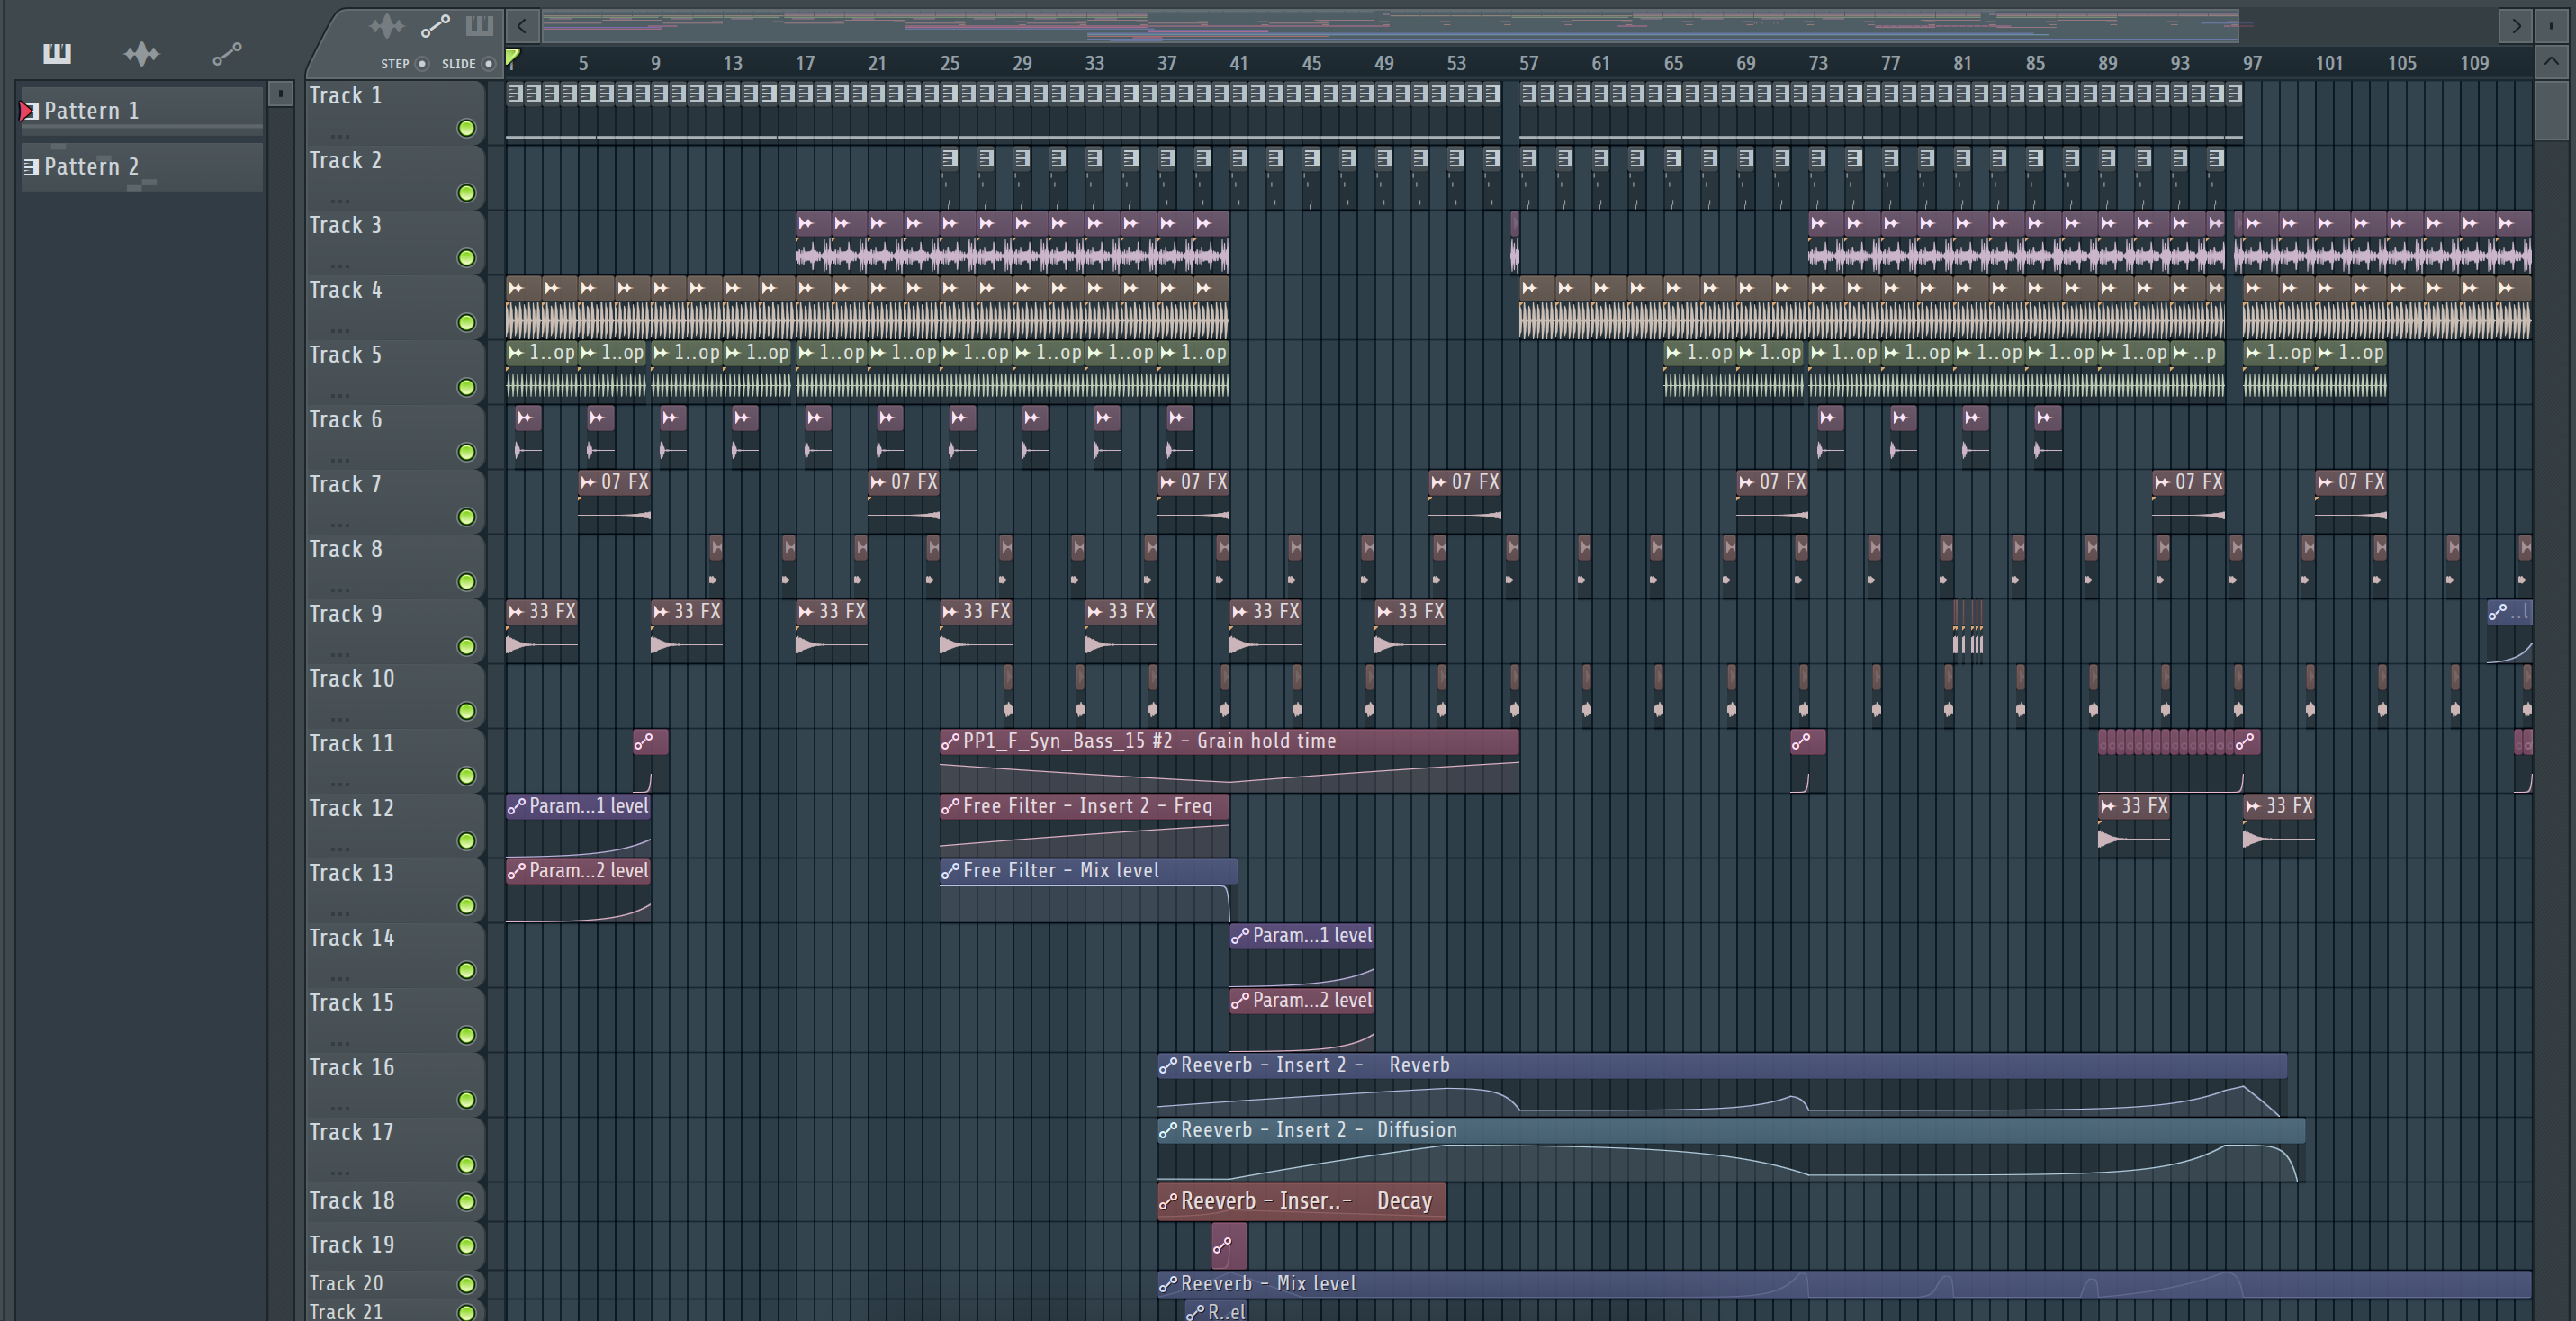This screenshot has width=2576, height=1321.
Task: Open the Free Filter Freq clip's menu icon
Action: (950, 807)
